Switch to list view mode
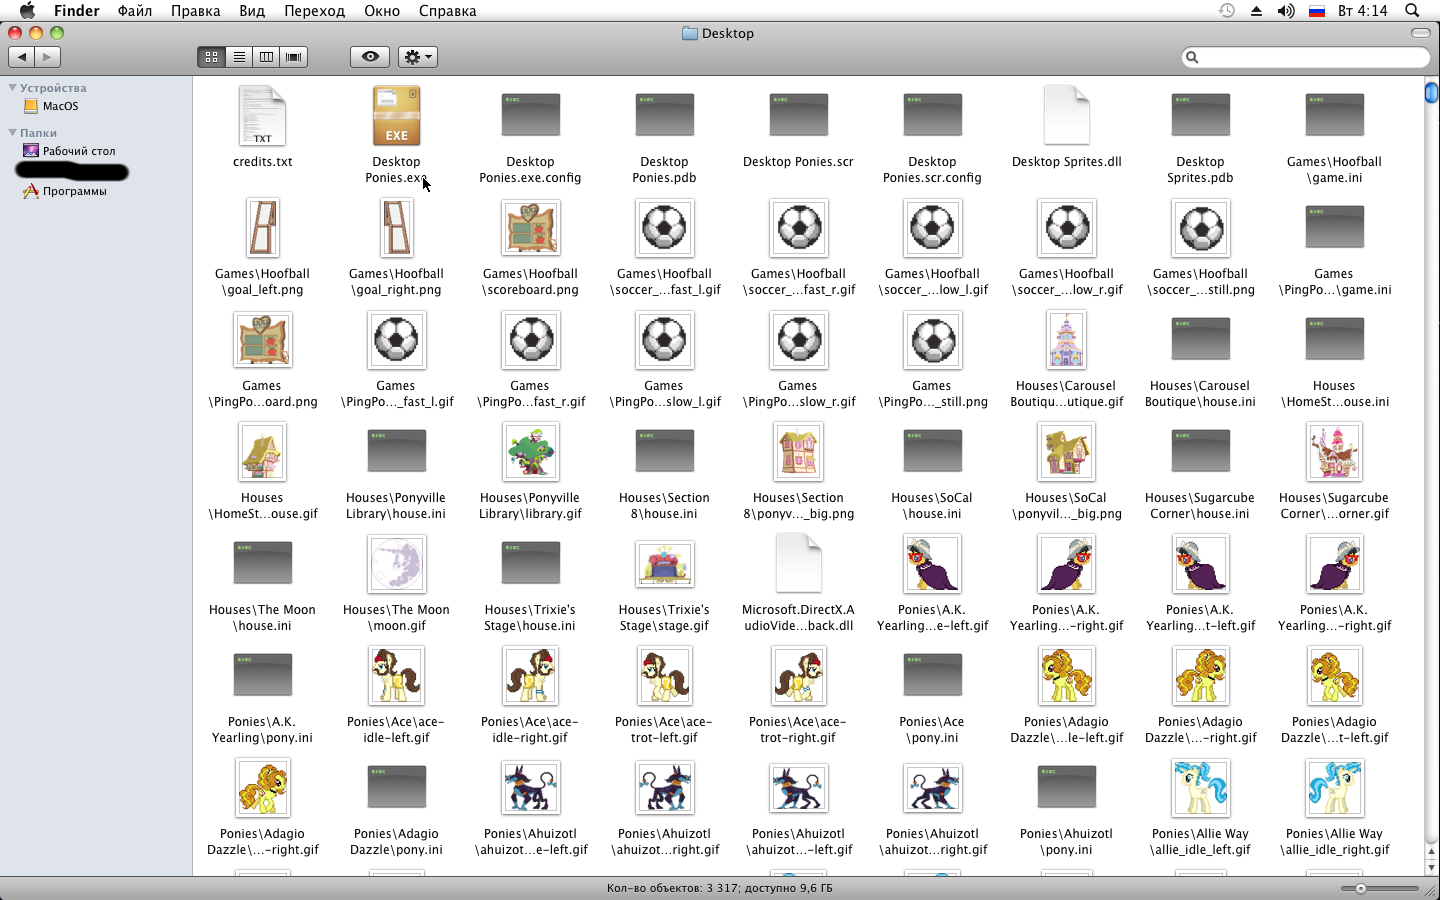The width and height of the screenshot is (1440, 900). [x=239, y=57]
